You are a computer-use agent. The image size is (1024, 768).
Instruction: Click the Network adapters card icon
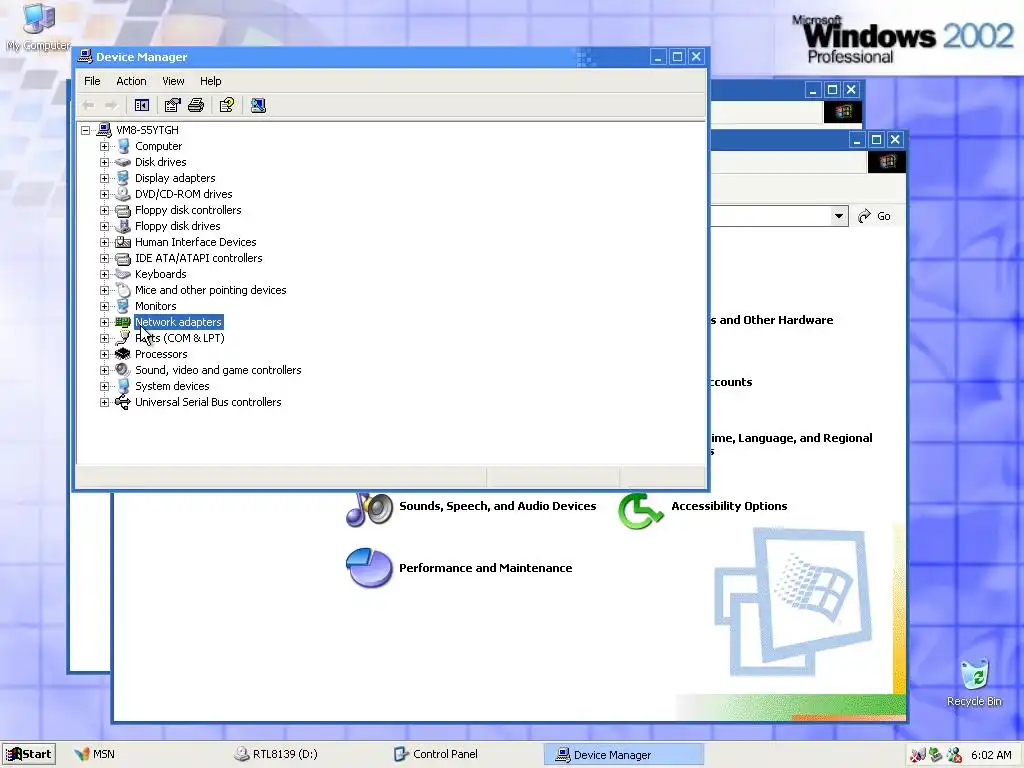[x=123, y=322]
